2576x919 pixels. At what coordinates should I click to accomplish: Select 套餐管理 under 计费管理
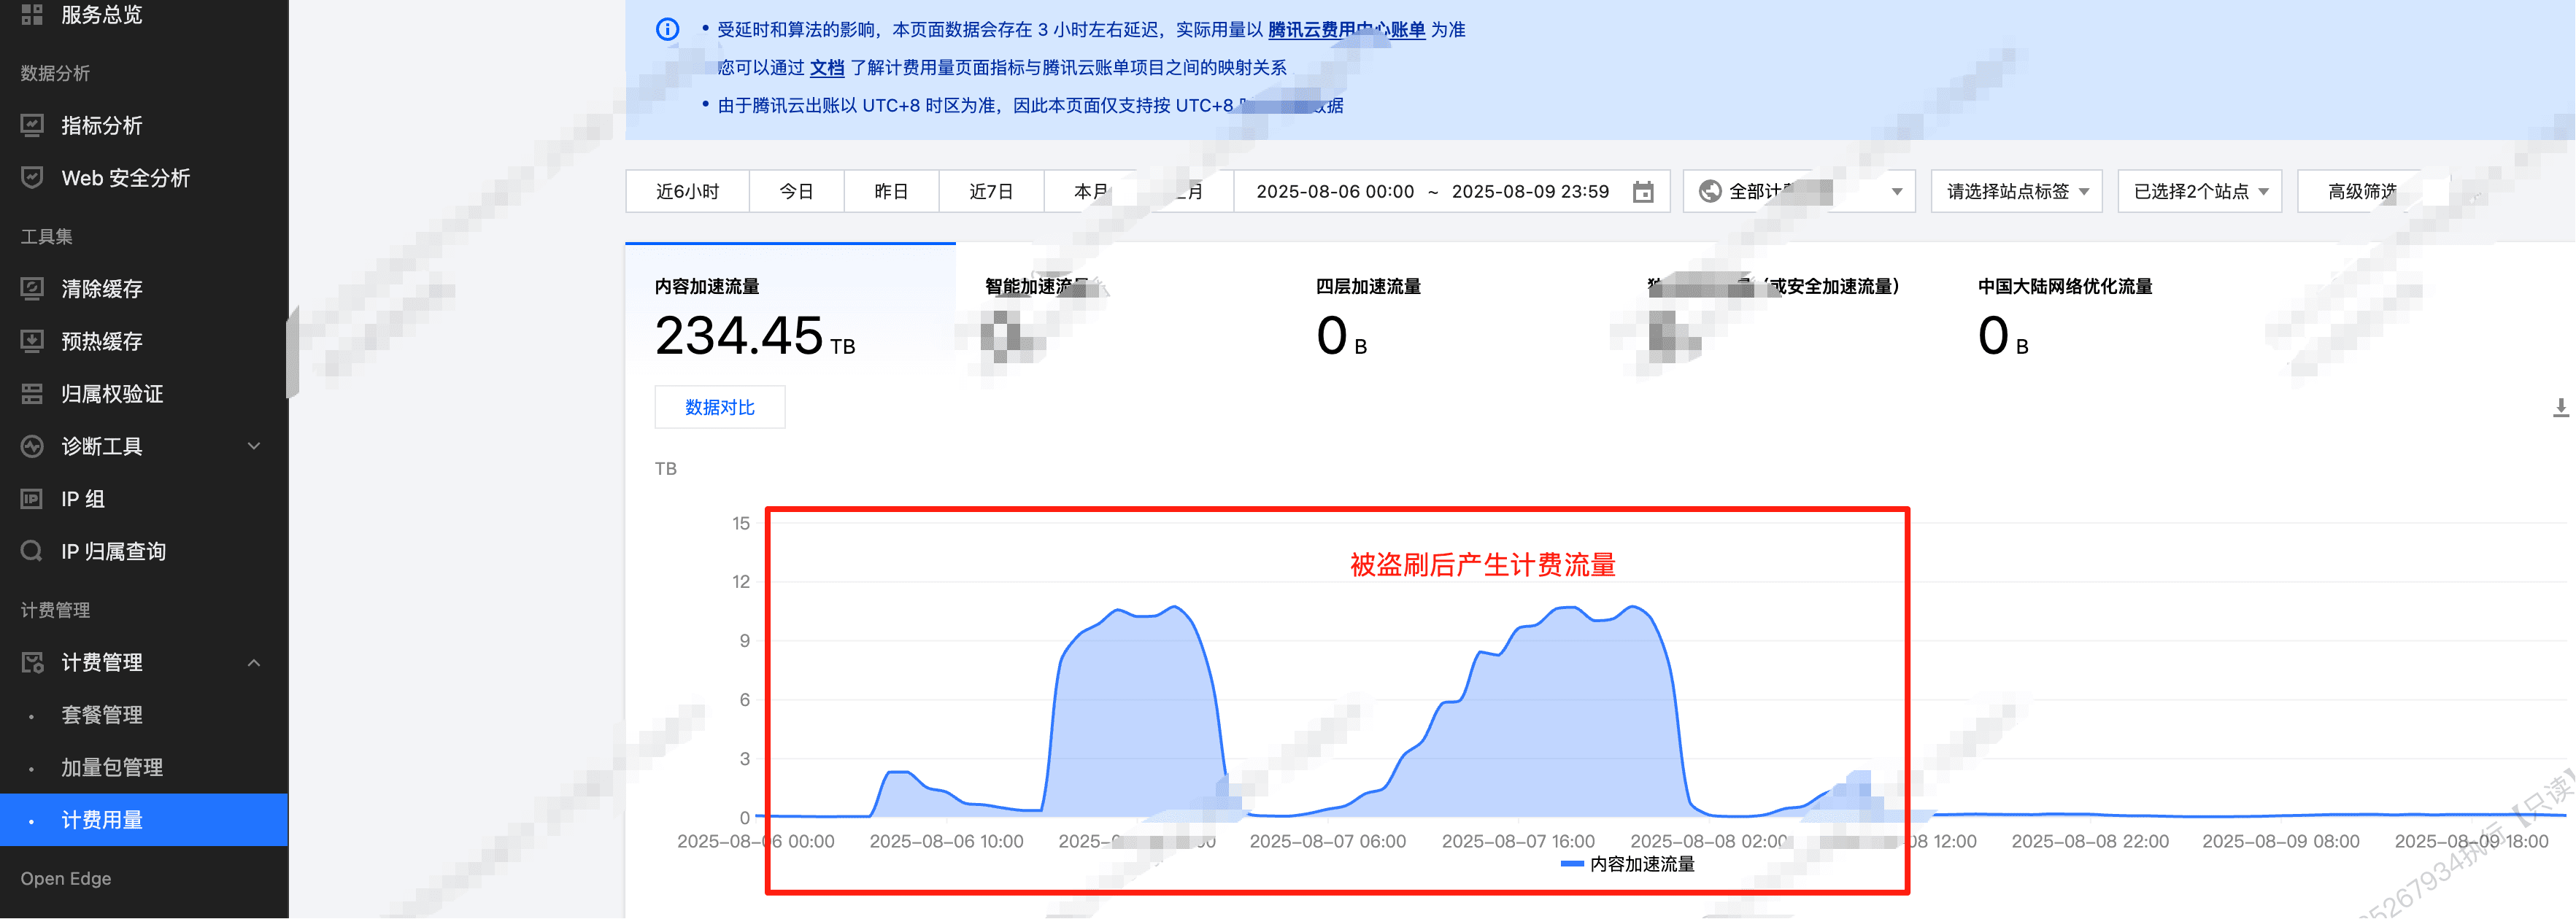click(x=102, y=715)
